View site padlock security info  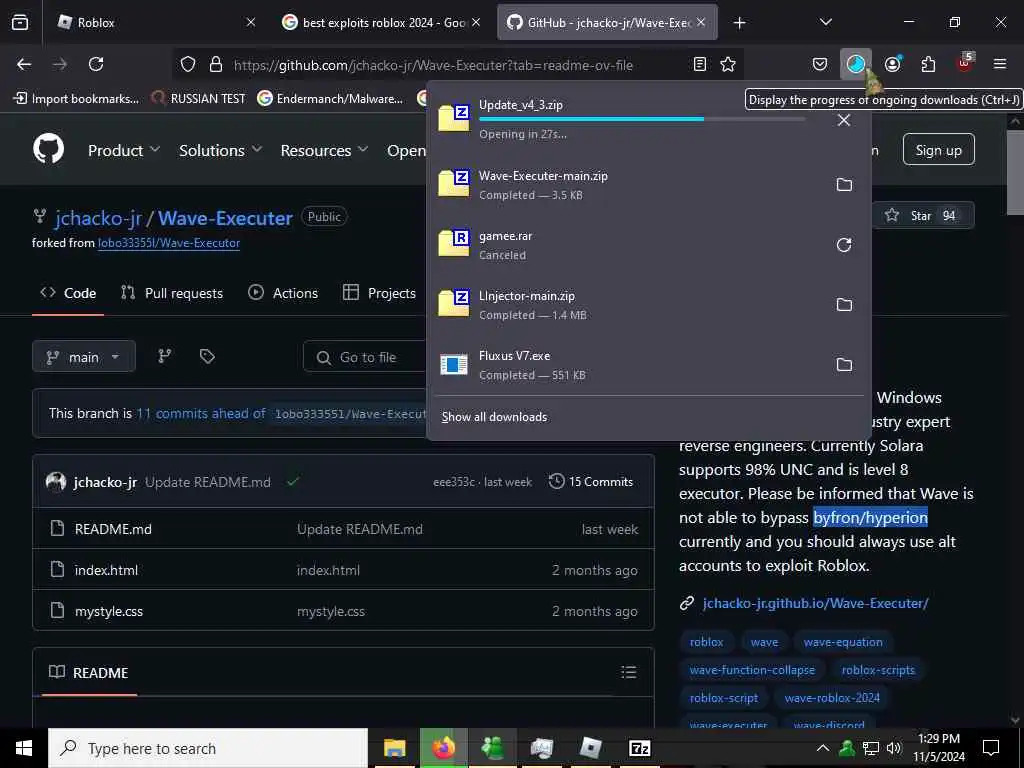pyautogui.click(x=216, y=64)
